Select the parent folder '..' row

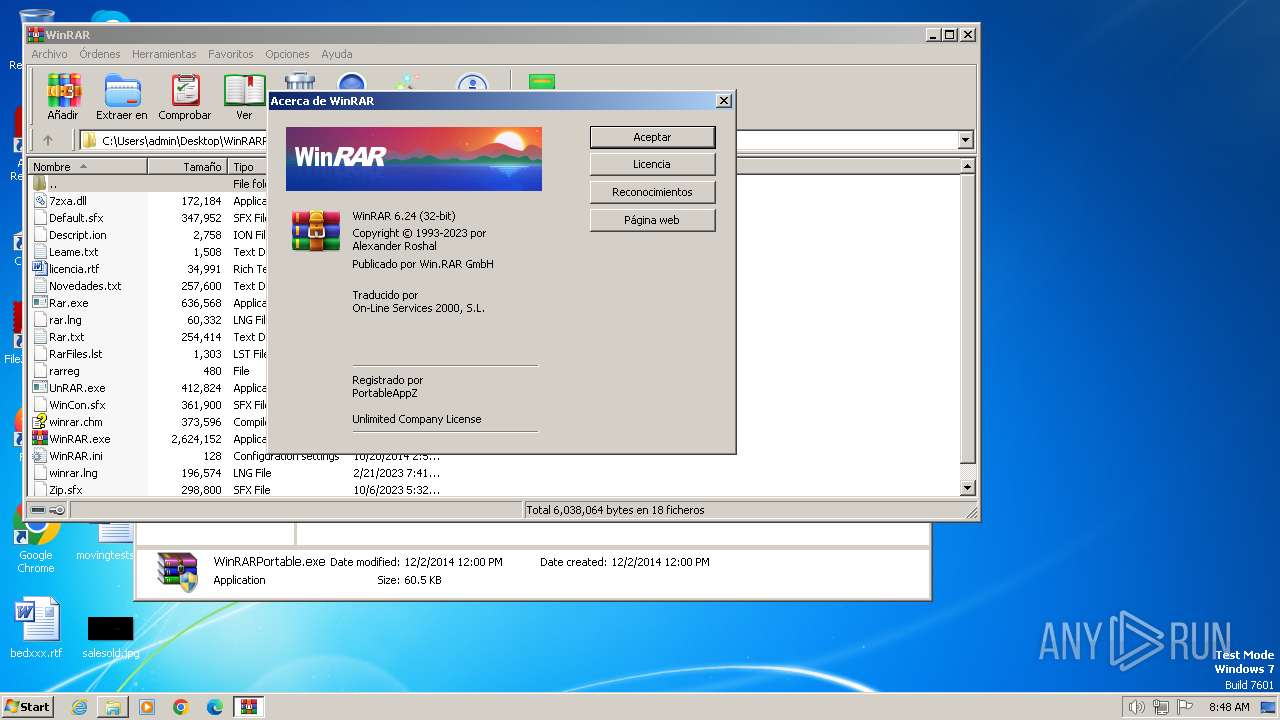(x=148, y=184)
